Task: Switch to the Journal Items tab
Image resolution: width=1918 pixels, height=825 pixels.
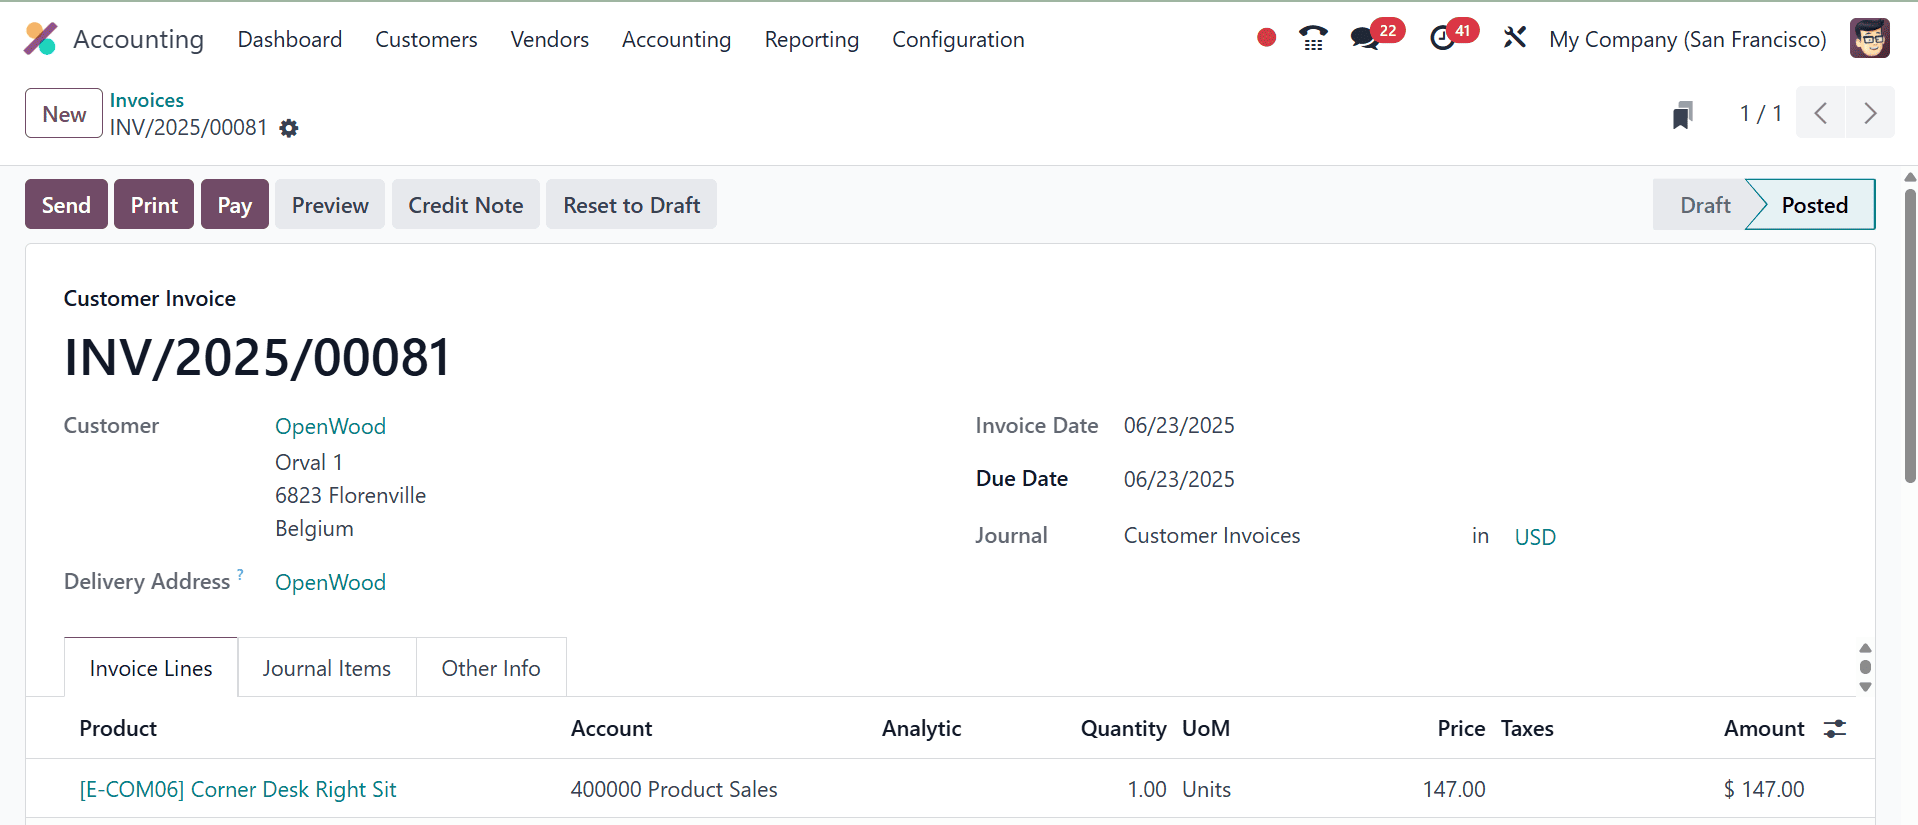Action: click(x=327, y=668)
